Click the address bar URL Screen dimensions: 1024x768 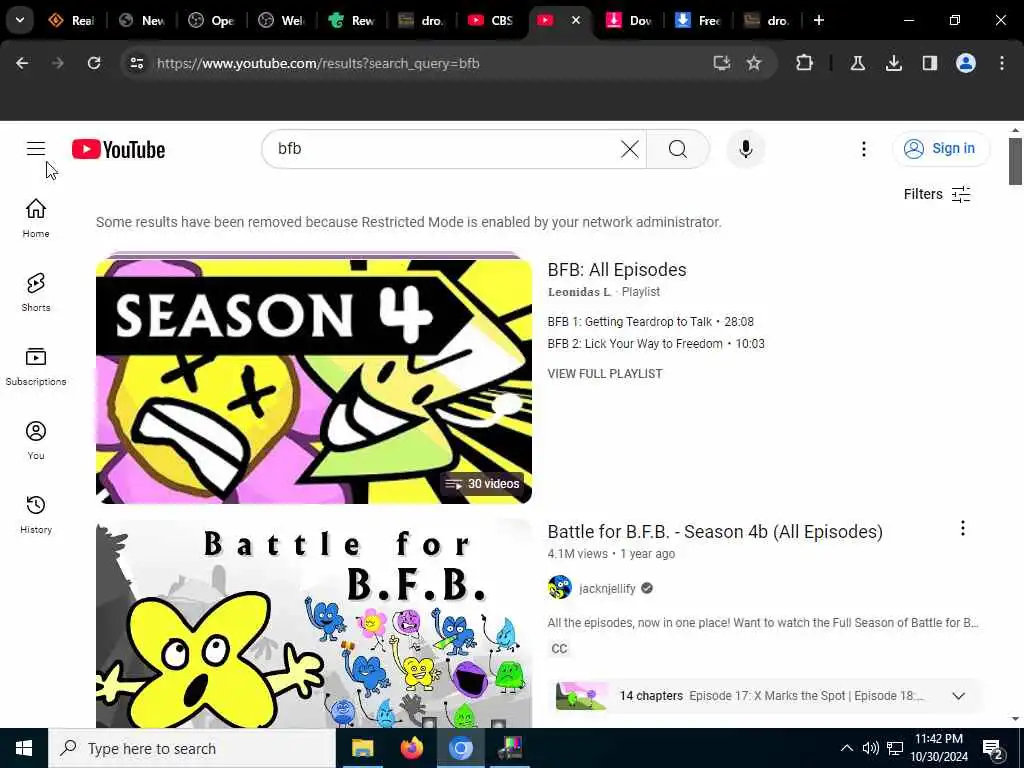318,63
